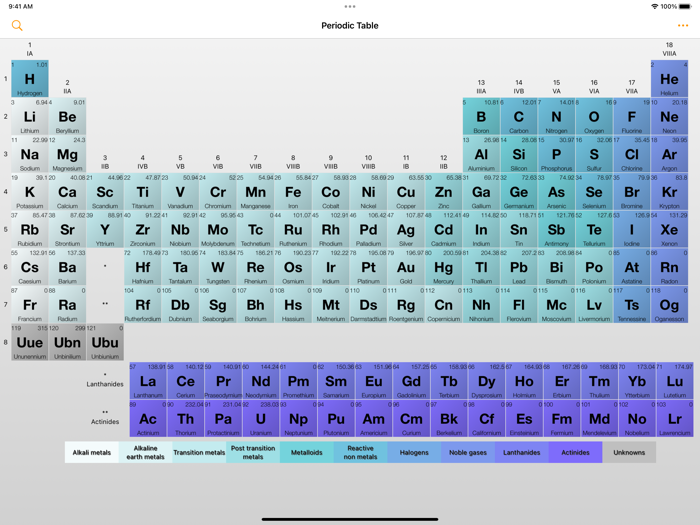Click the battery indicator in status bar

pos(685,6)
